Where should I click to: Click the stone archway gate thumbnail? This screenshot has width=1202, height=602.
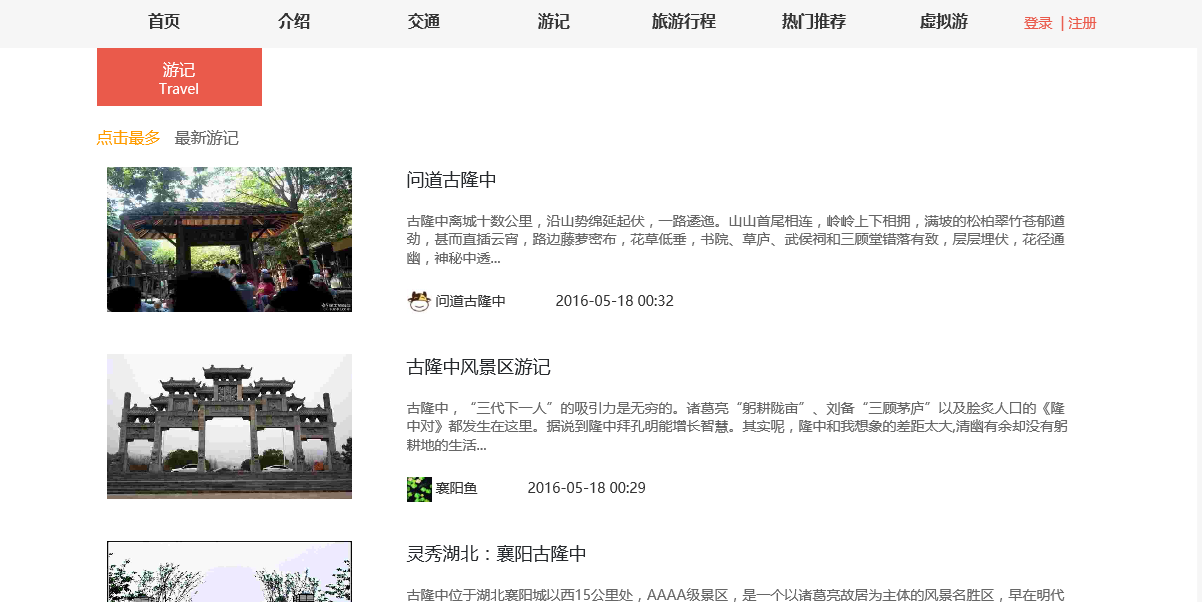click(229, 426)
